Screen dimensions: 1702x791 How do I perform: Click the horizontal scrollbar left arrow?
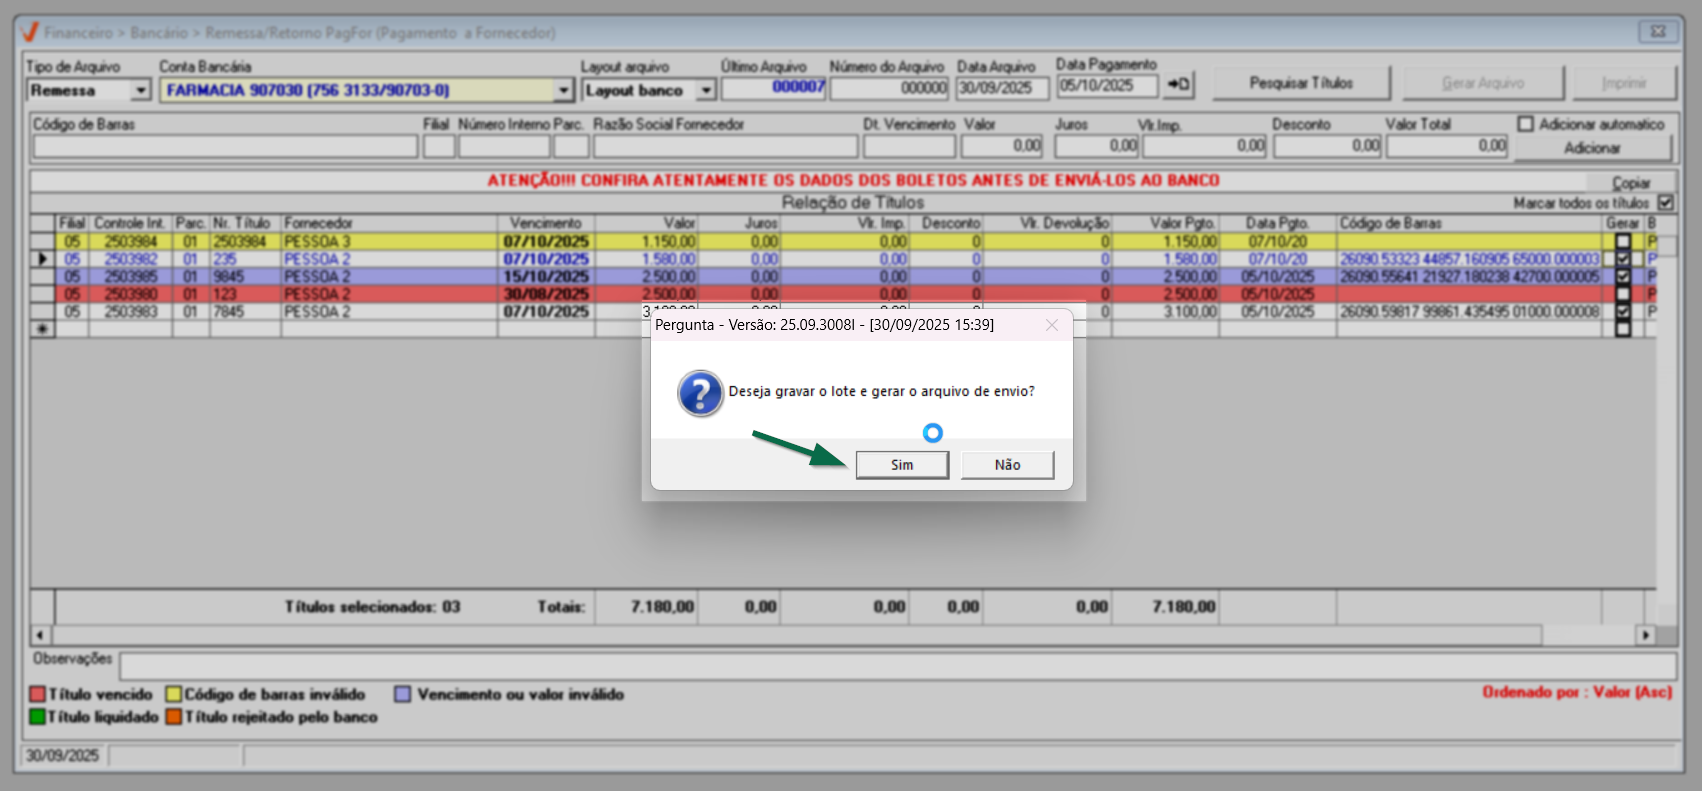tap(40, 635)
